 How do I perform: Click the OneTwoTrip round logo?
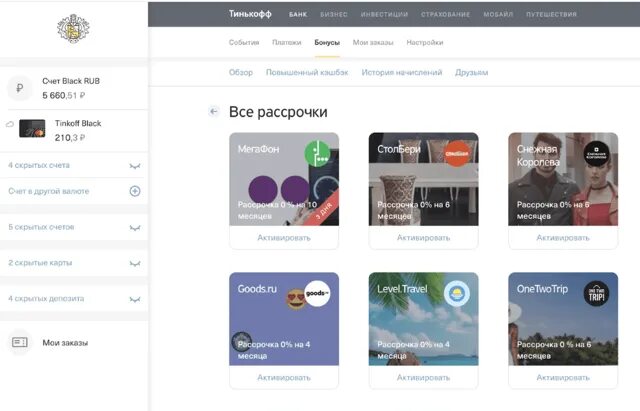click(596, 293)
